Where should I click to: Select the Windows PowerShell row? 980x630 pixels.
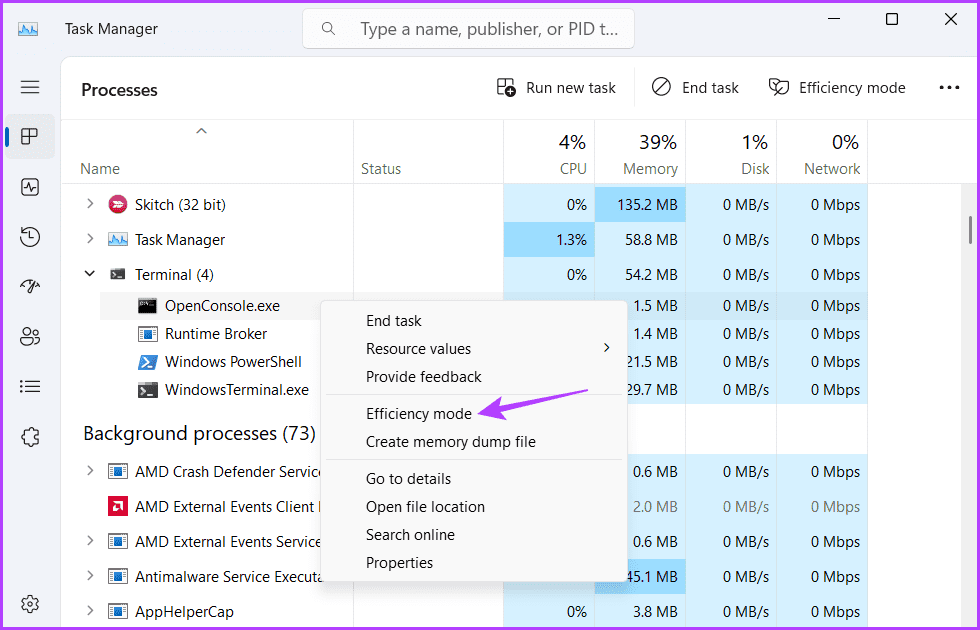click(233, 362)
